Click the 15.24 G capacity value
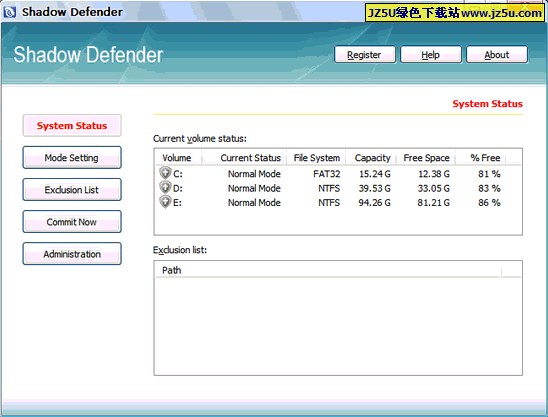Image resolution: width=548 pixels, height=417 pixels. (375, 174)
